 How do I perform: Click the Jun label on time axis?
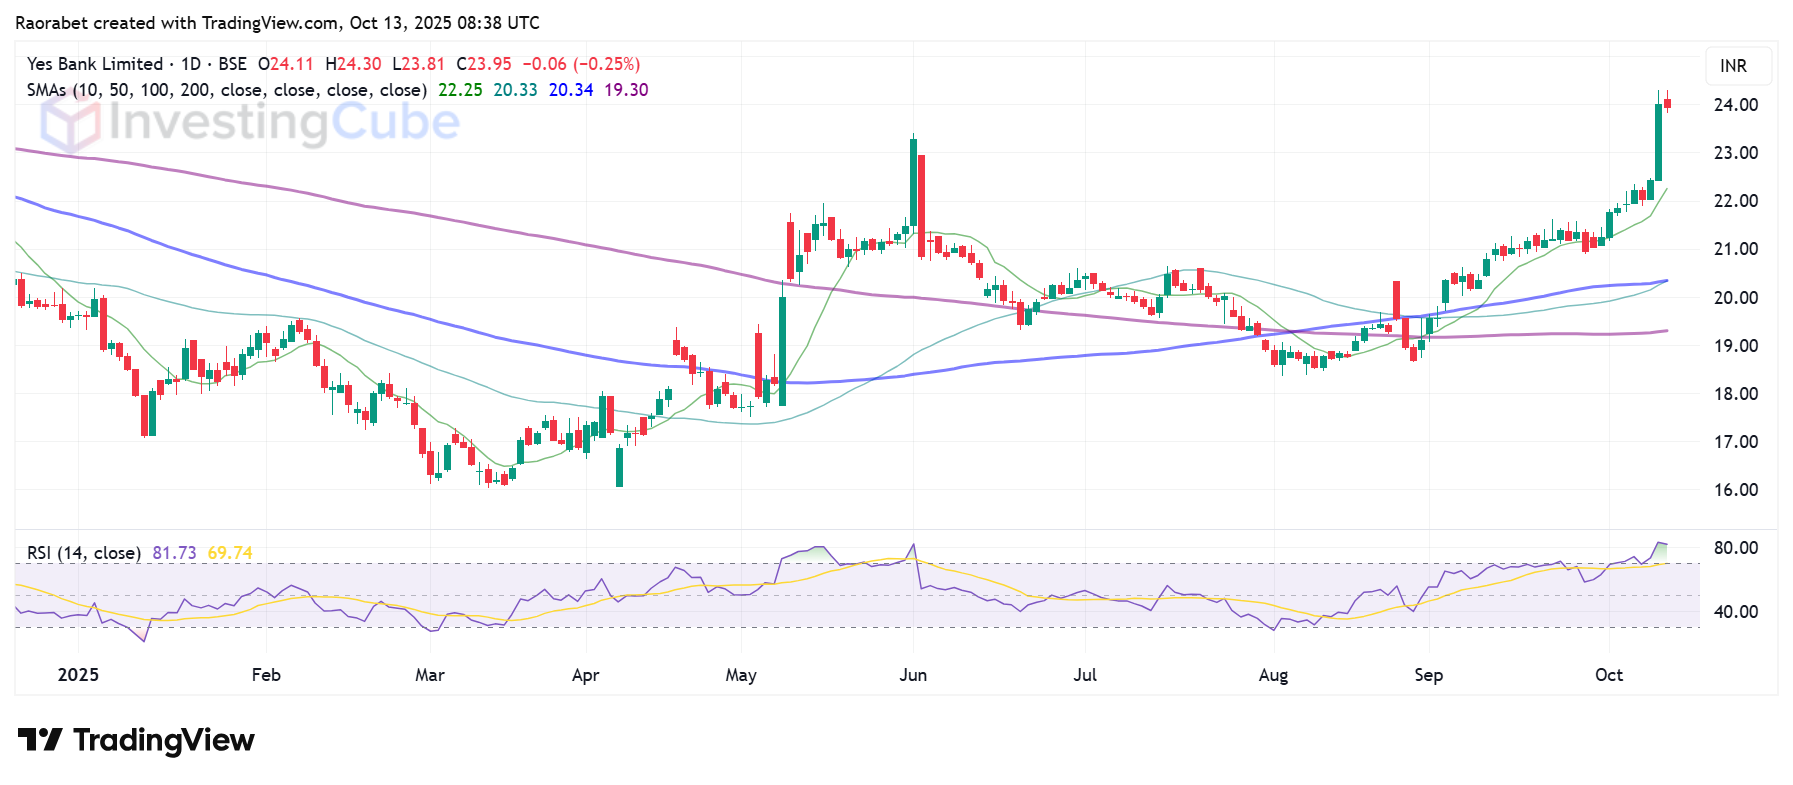click(x=913, y=675)
